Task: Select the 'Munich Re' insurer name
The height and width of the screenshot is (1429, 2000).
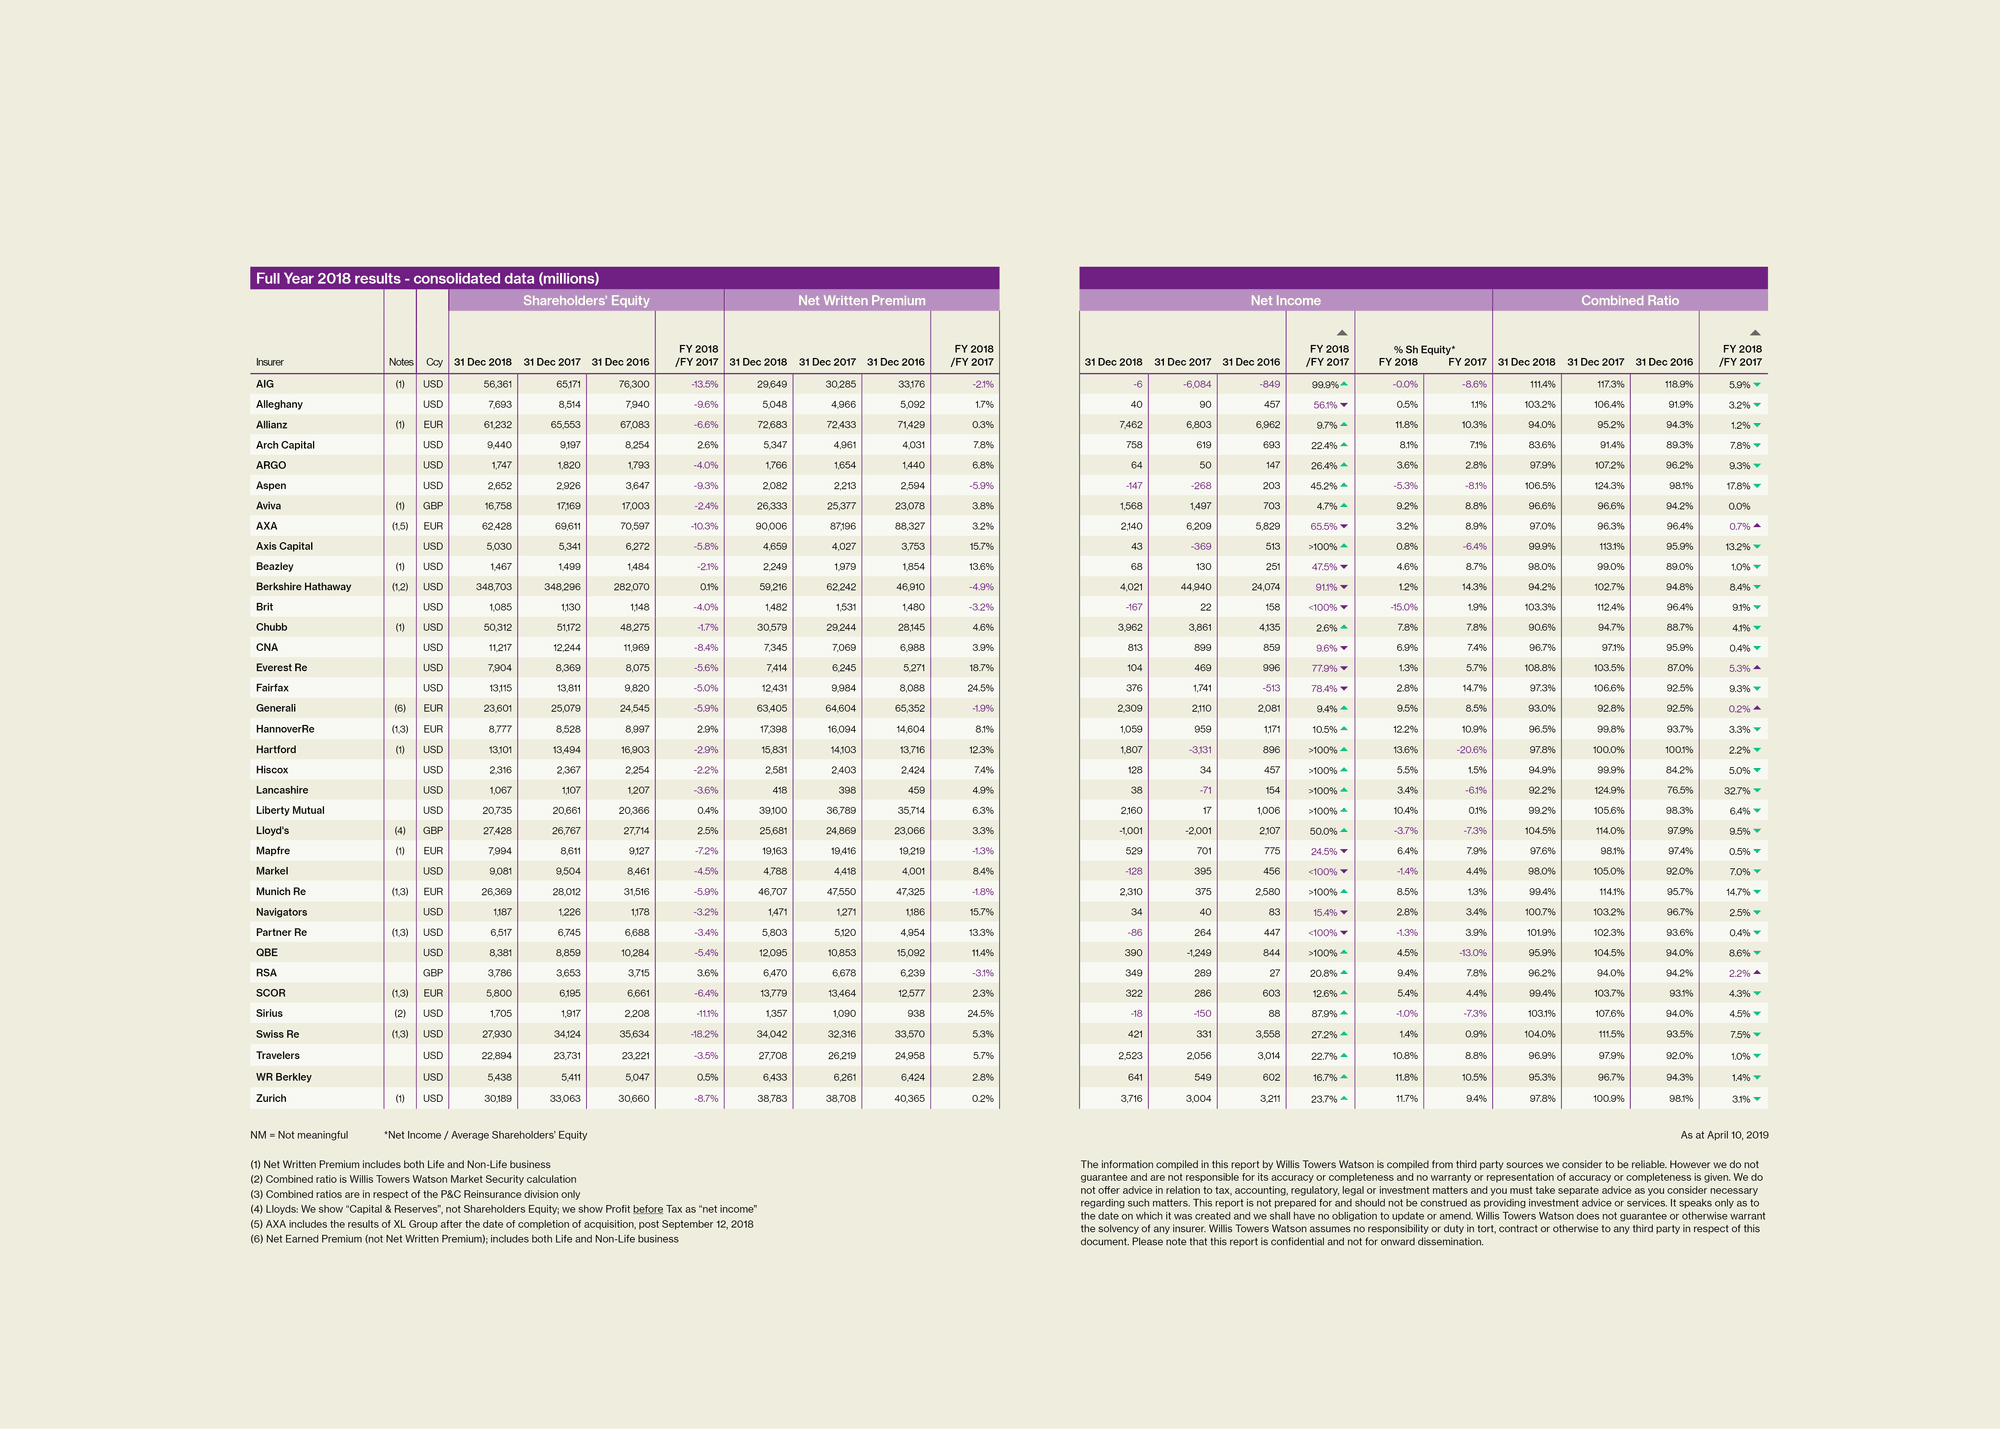Action: click(281, 892)
